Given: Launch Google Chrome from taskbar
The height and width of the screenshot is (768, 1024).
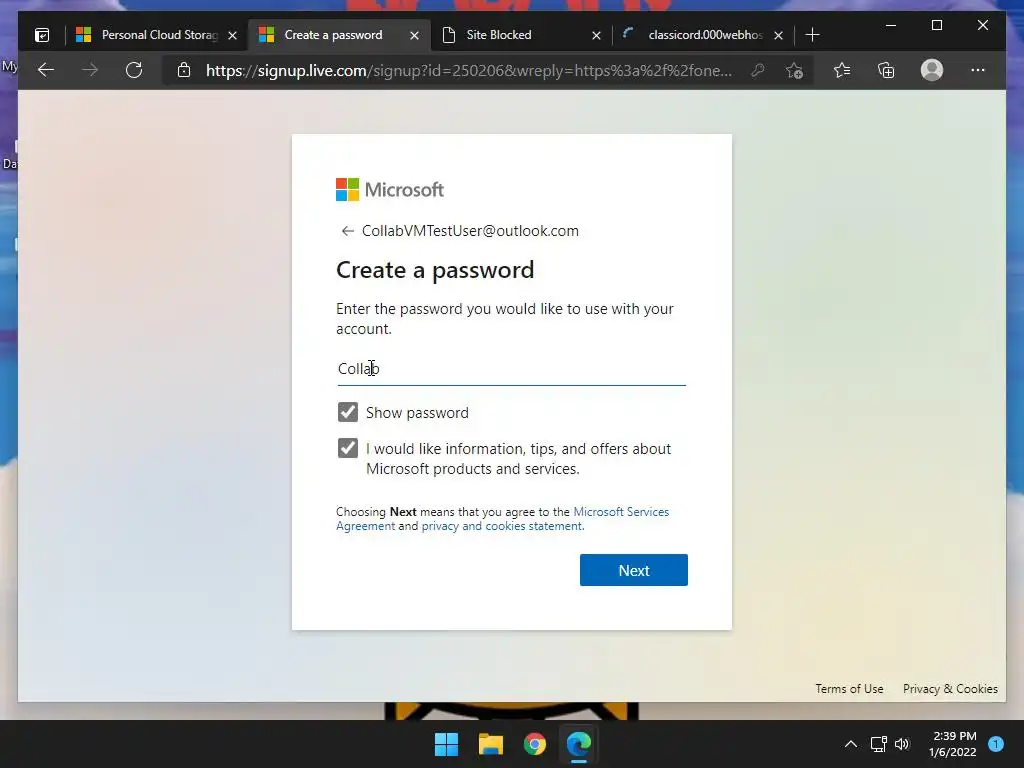Looking at the screenshot, I should point(535,744).
